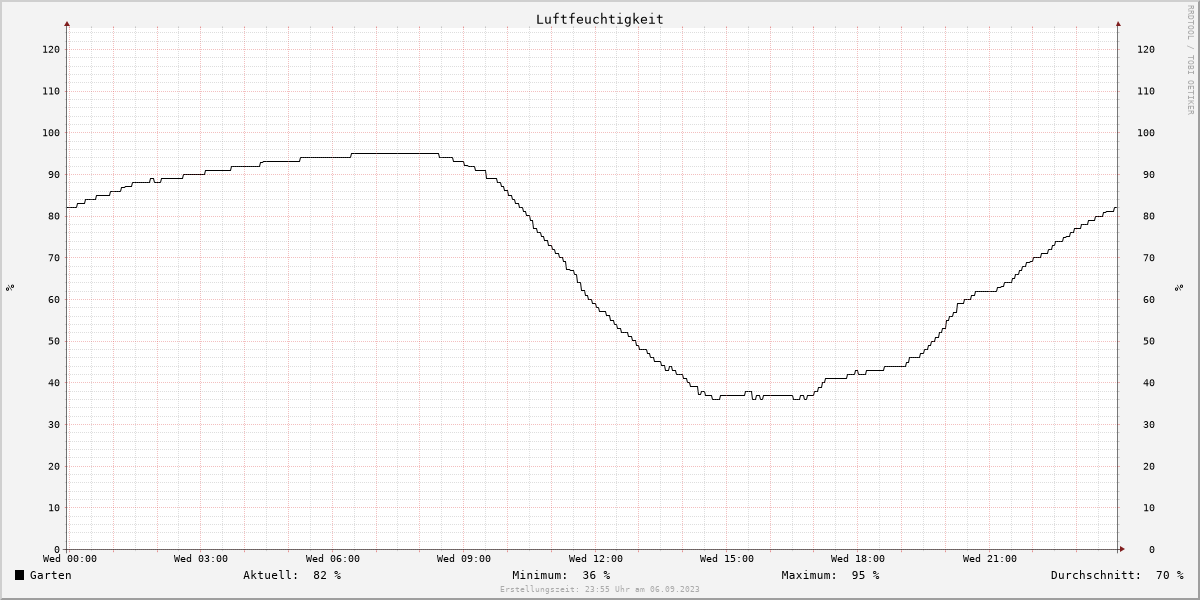Image resolution: width=1200 pixels, height=600 pixels.
Task: Click the Minimum 36 % value
Action: pyautogui.click(x=561, y=575)
